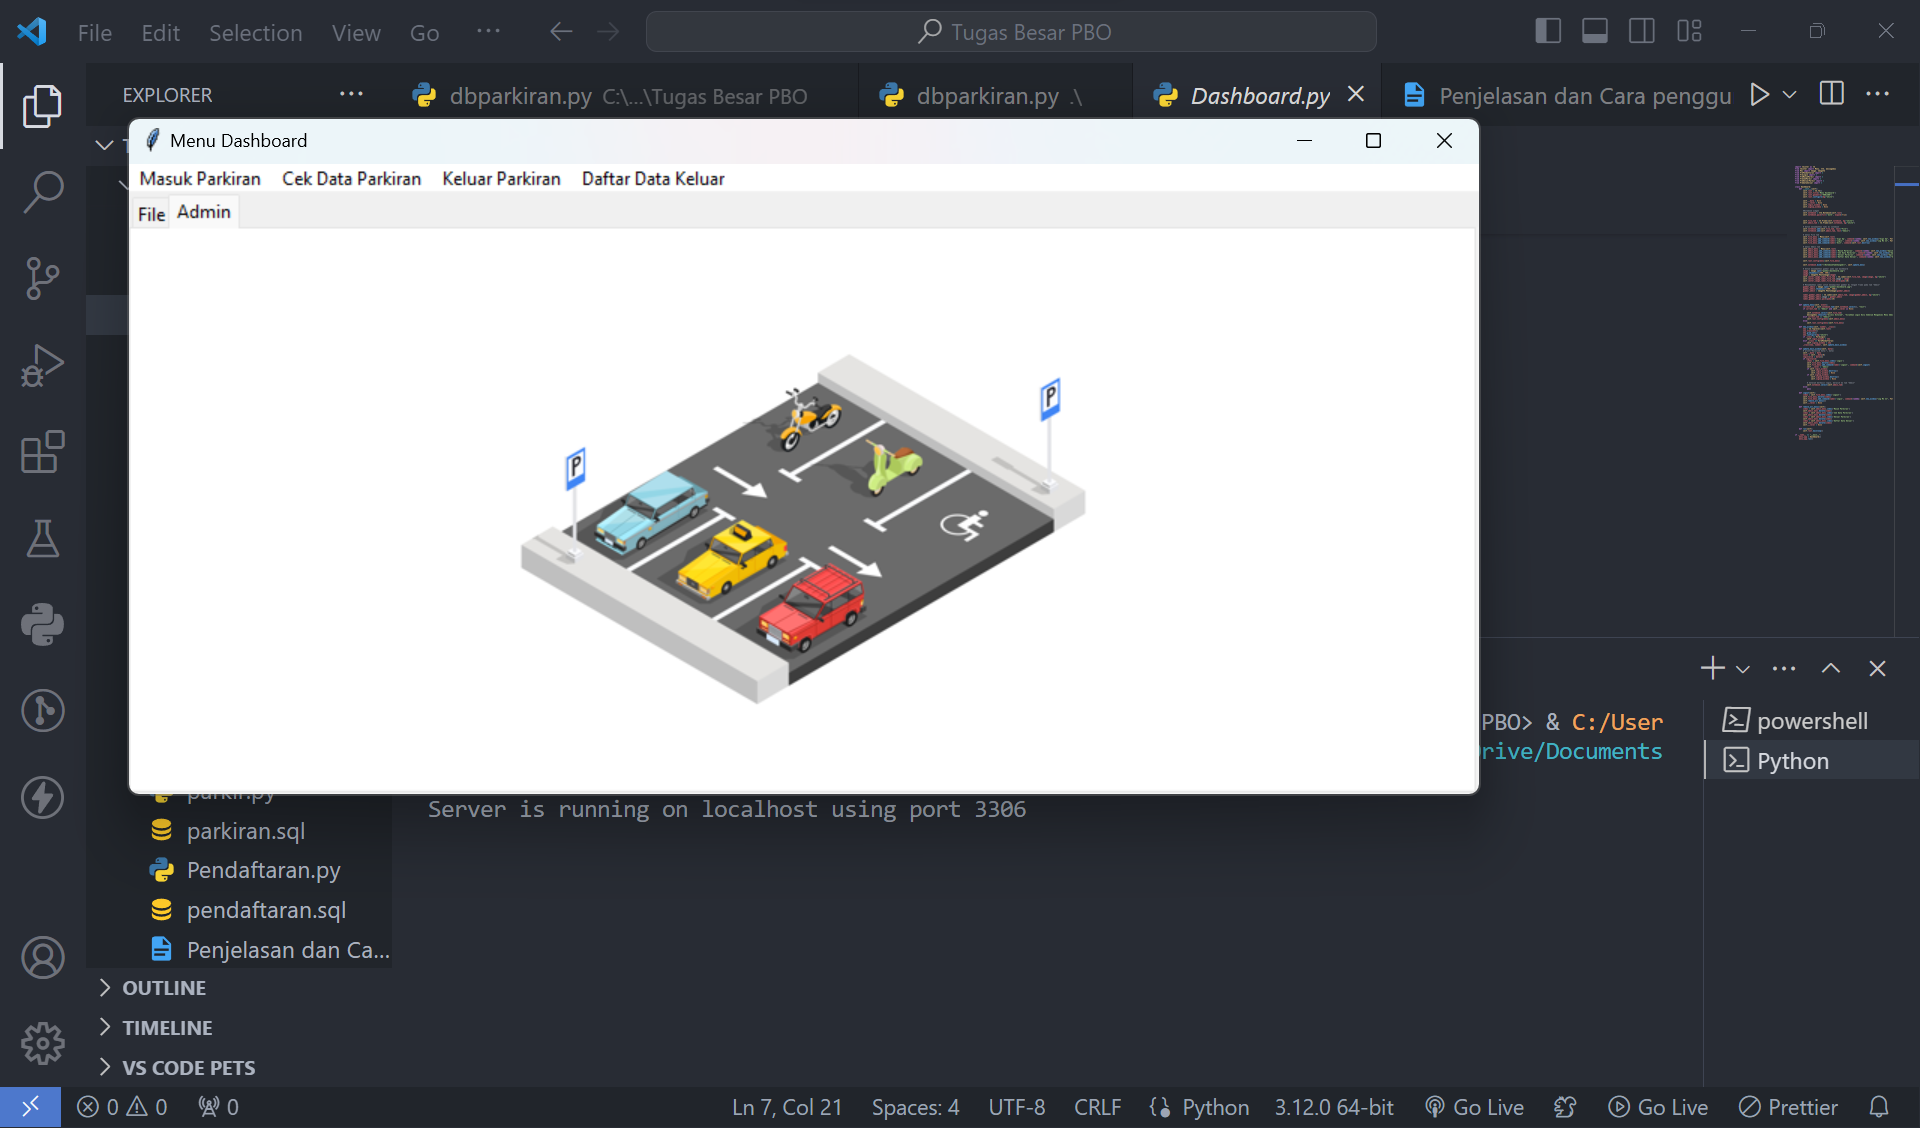The image size is (1920, 1128).
Task: Click the editor minimap slider
Action: click(x=1906, y=184)
